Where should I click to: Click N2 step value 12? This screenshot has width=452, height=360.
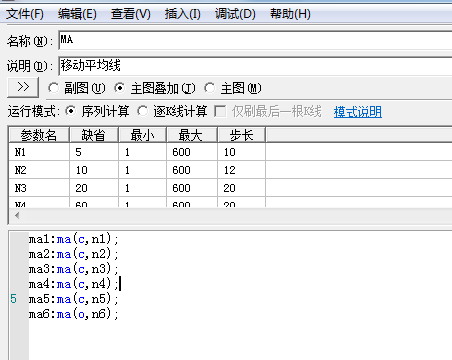242,170
